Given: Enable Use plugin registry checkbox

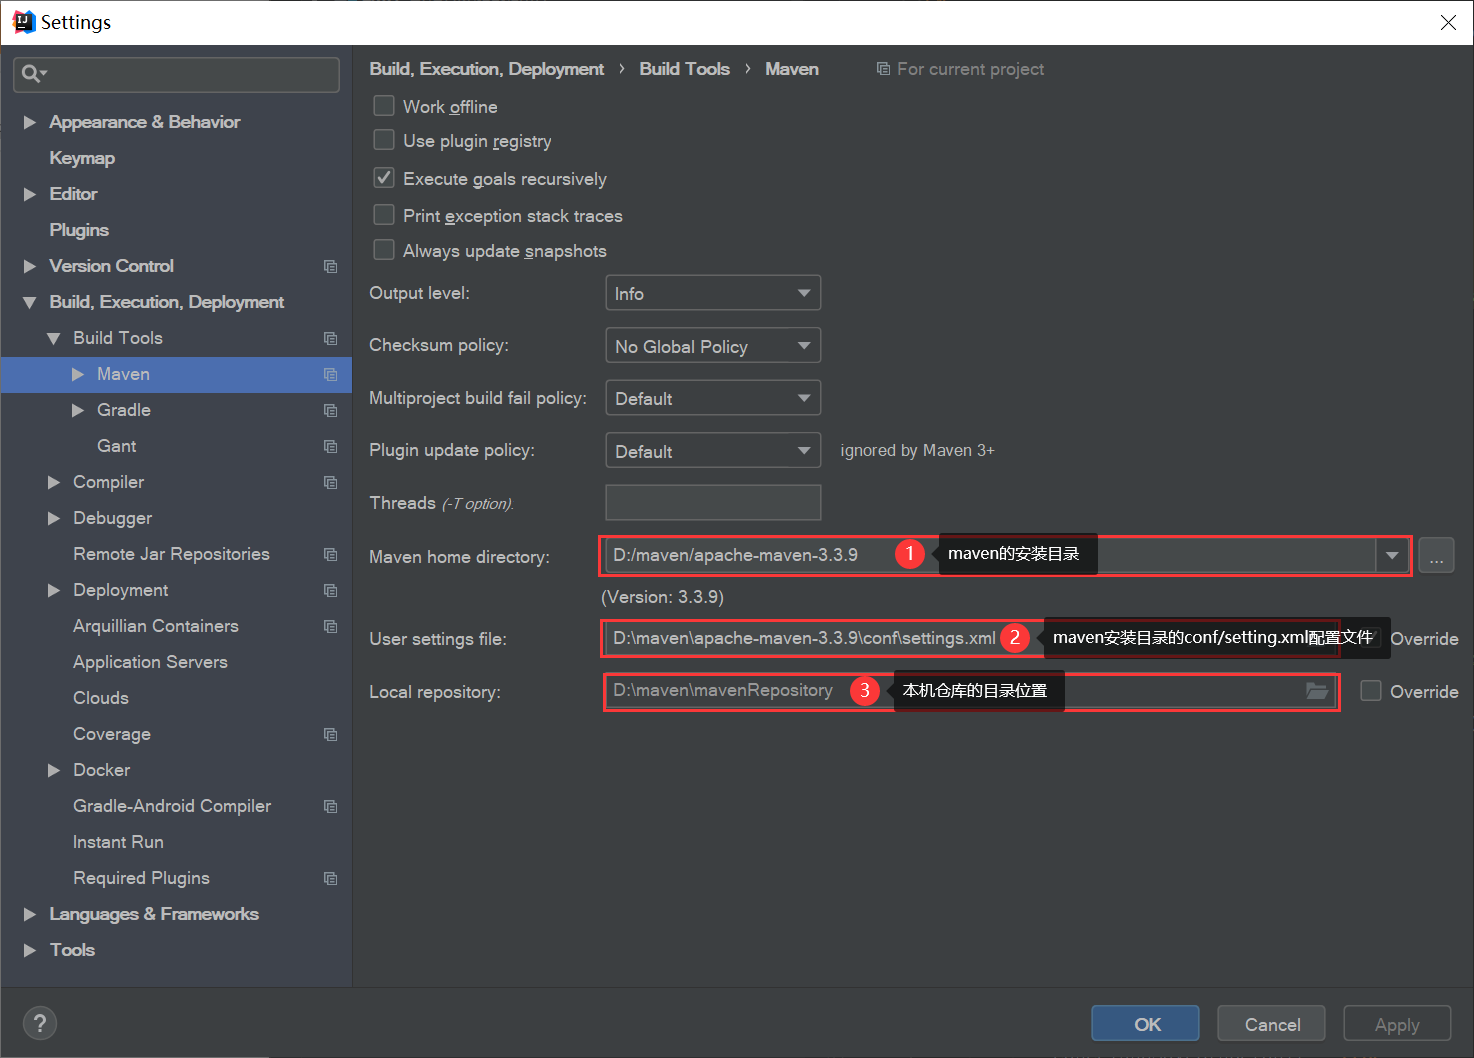Looking at the screenshot, I should point(384,140).
